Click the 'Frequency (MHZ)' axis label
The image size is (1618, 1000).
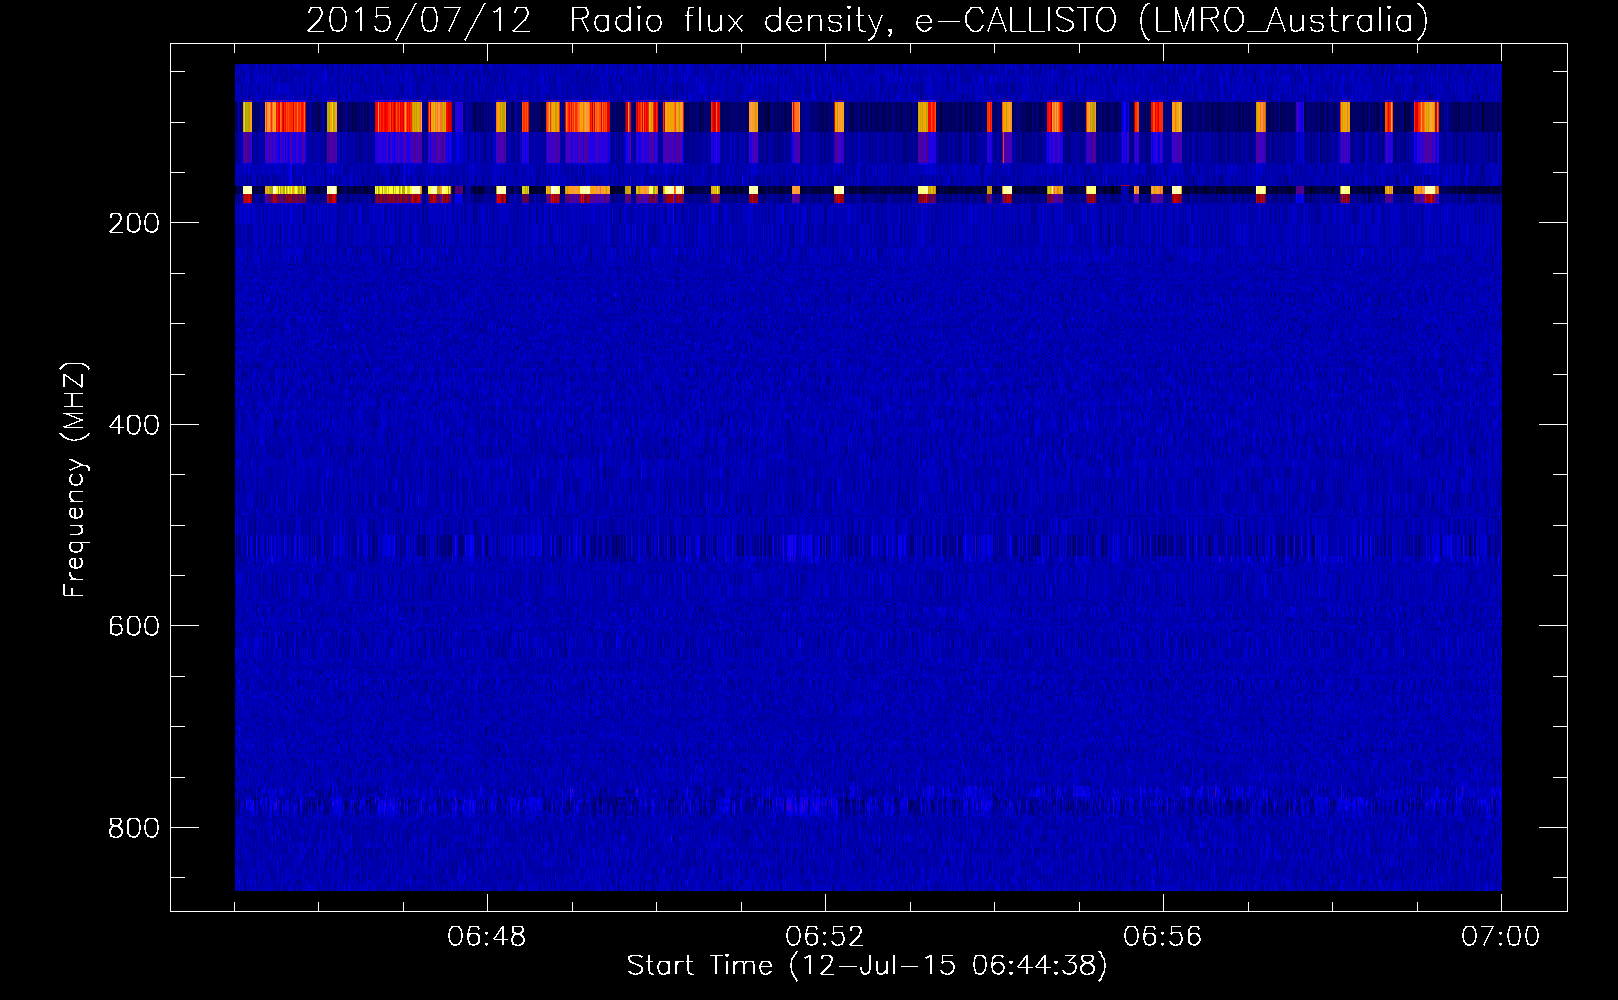pos(74,480)
